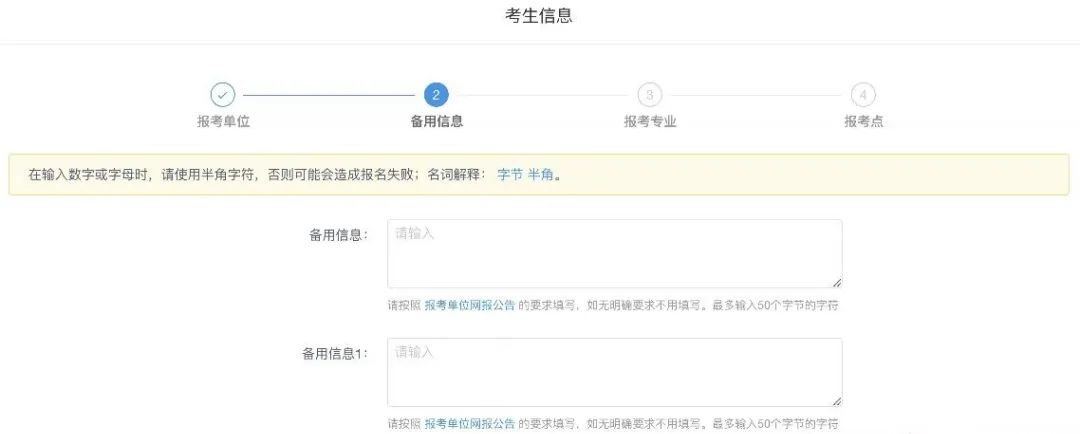
Task: Open the 半角 explanation link
Action: (x=540, y=175)
